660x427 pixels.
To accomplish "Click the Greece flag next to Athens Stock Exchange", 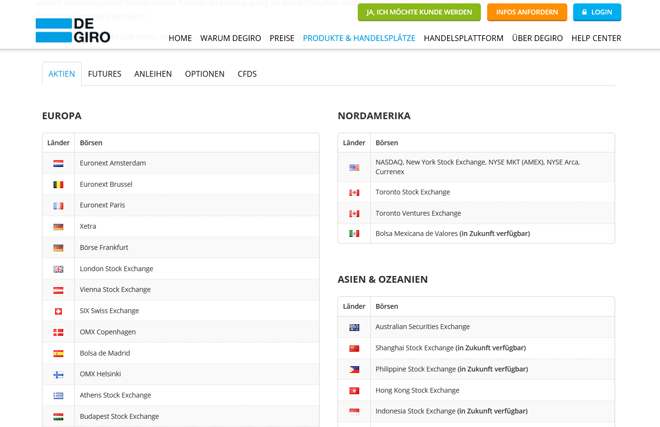I will point(59,395).
